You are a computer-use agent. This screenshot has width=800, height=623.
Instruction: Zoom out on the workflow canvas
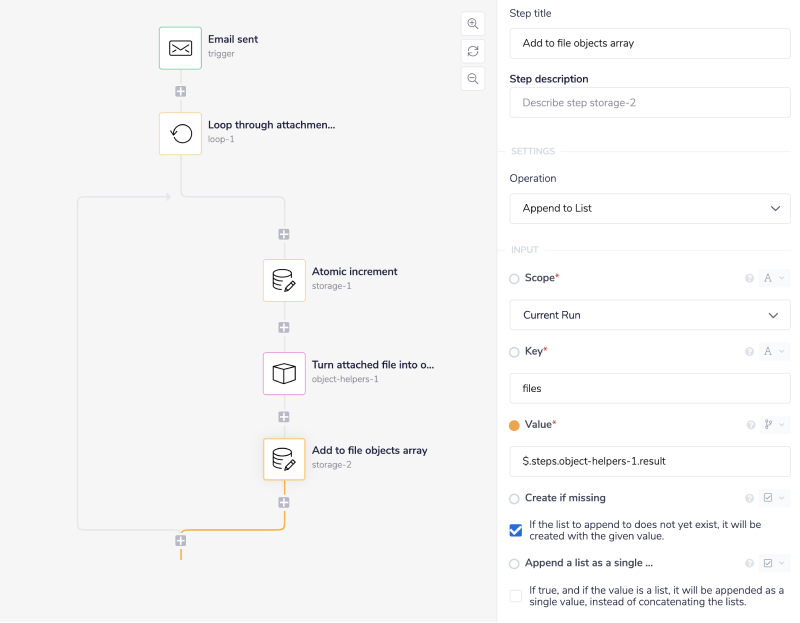[x=473, y=78]
